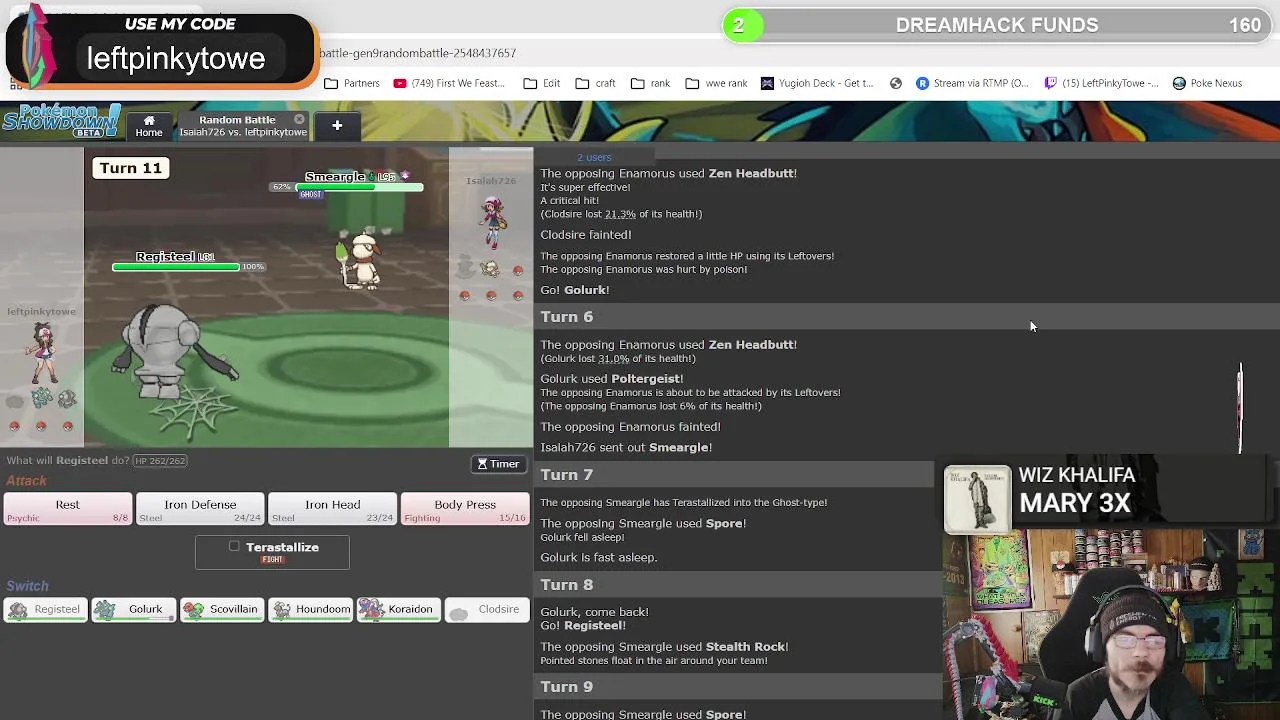Click the leftpinkytowe trainer avatar
The height and width of the screenshot is (720, 1280).
tap(42, 353)
